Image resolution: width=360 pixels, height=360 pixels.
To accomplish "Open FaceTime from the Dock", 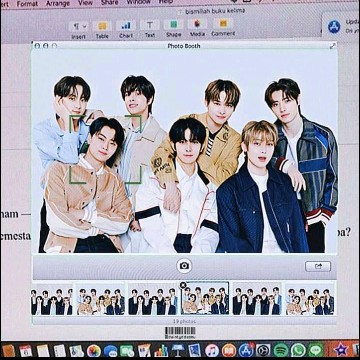I will [x=127, y=351].
